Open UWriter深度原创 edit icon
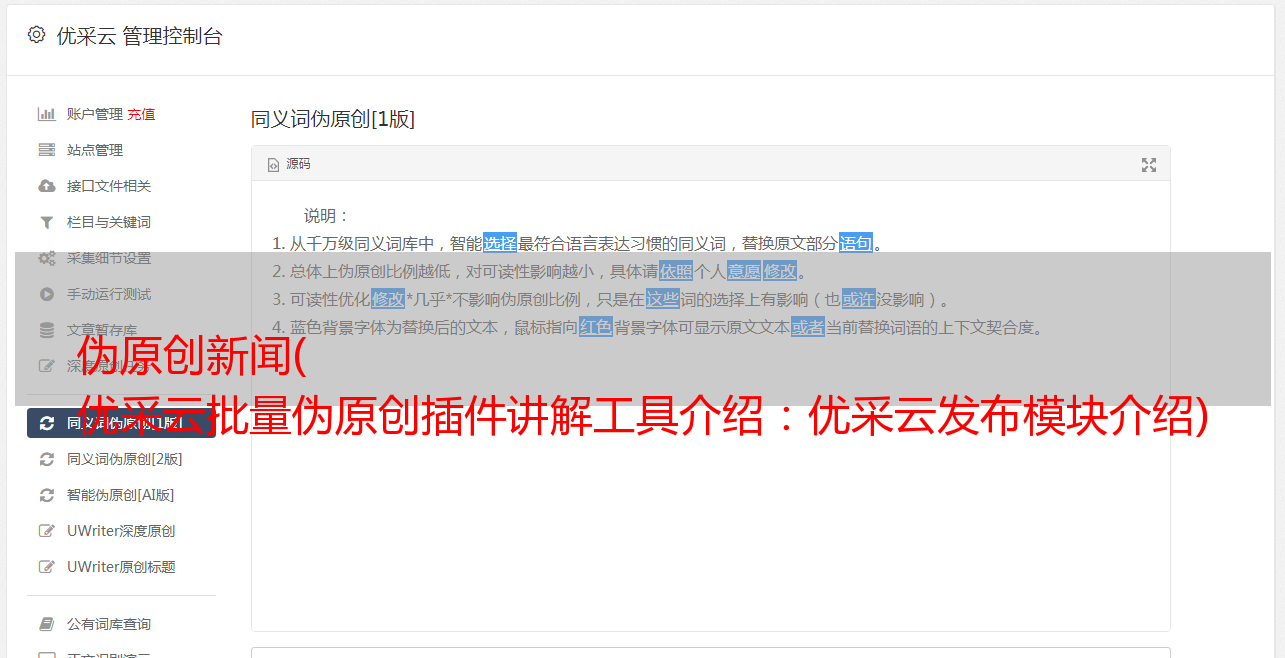 coord(46,531)
